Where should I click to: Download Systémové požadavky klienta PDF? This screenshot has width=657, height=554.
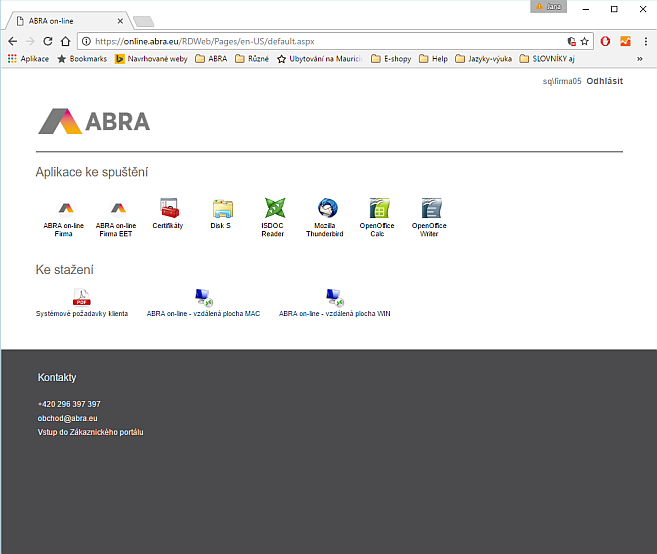[82, 298]
